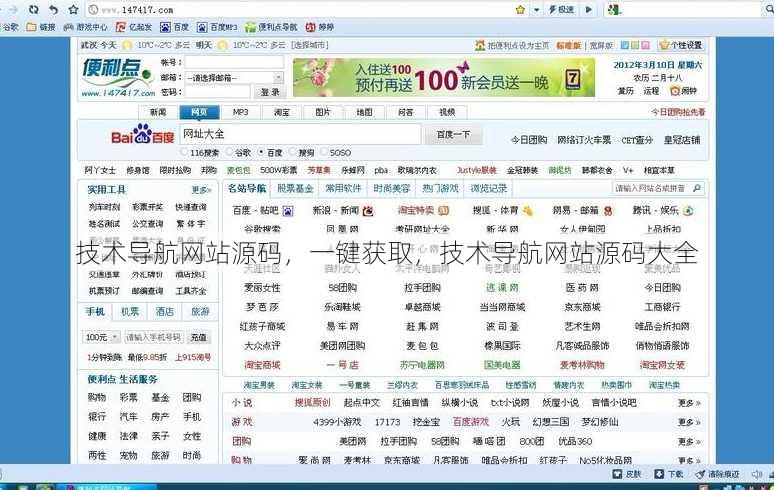Select the SOSO radio button

(324, 152)
